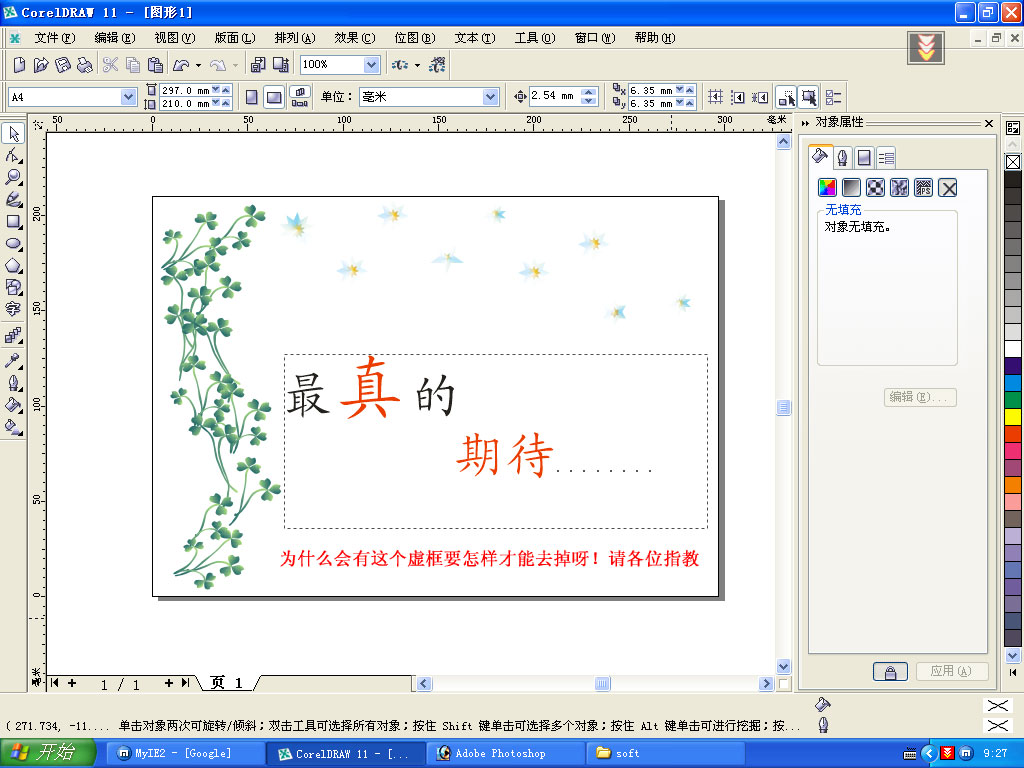Select No Fill X icon

[x=948, y=188]
